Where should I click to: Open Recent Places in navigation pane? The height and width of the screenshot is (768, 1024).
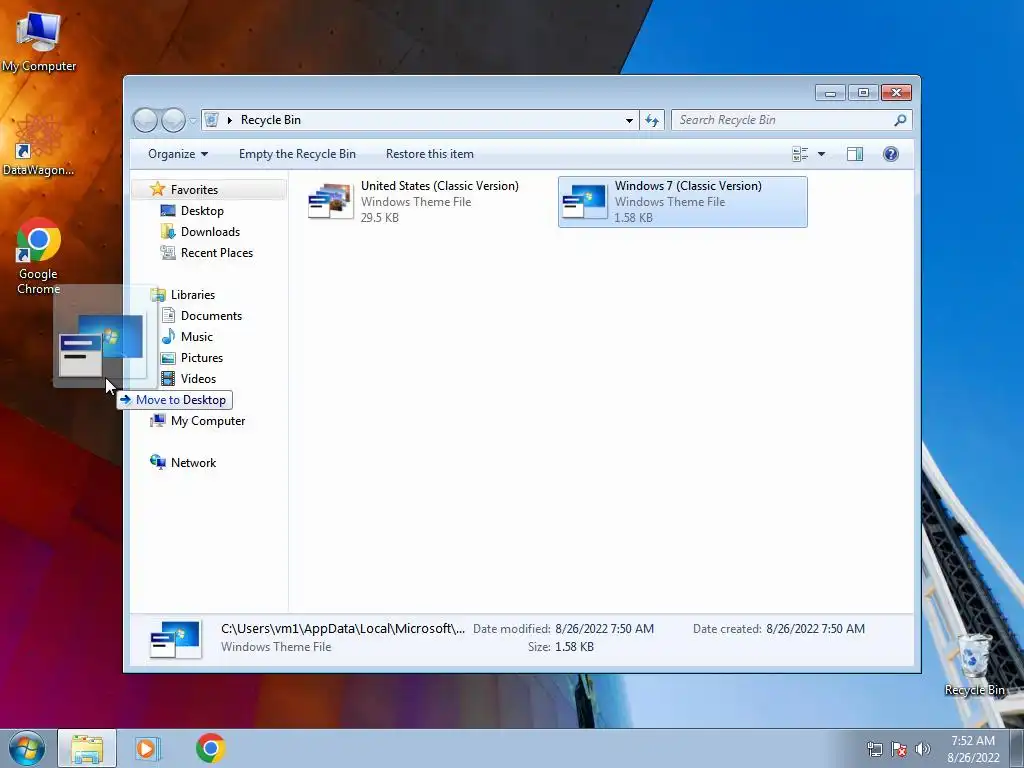tap(216, 253)
